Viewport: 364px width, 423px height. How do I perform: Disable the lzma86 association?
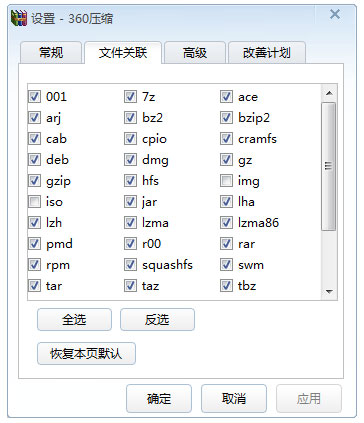tap(226, 223)
